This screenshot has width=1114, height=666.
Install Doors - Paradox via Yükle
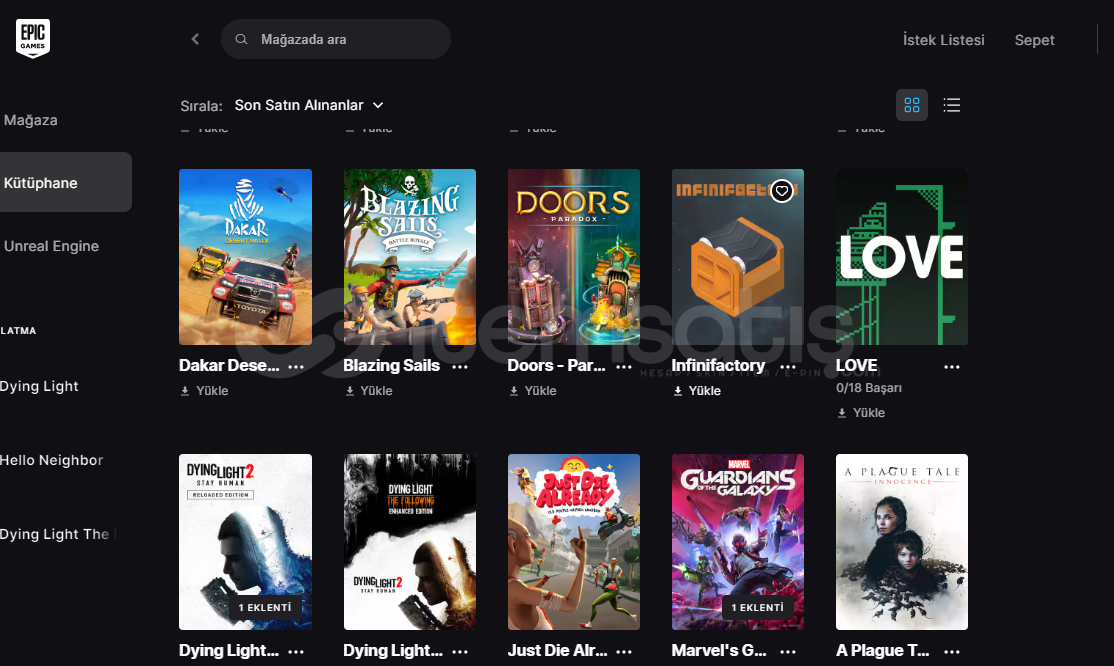tap(533, 391)
